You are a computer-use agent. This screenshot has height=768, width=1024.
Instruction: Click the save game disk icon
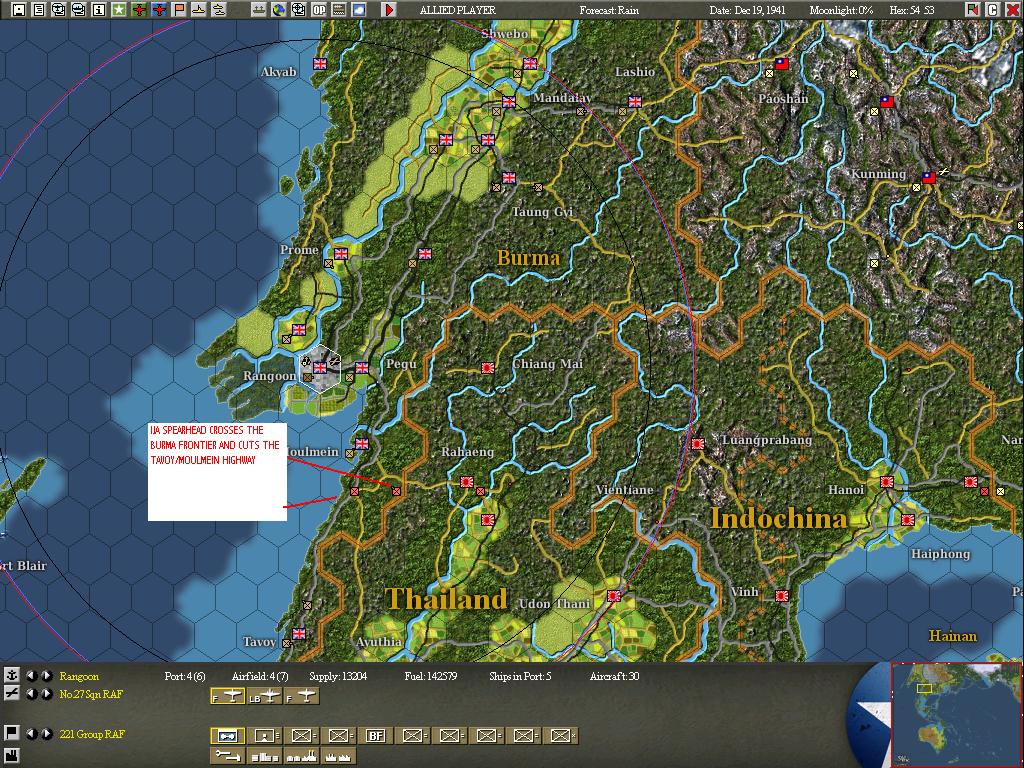18,10
